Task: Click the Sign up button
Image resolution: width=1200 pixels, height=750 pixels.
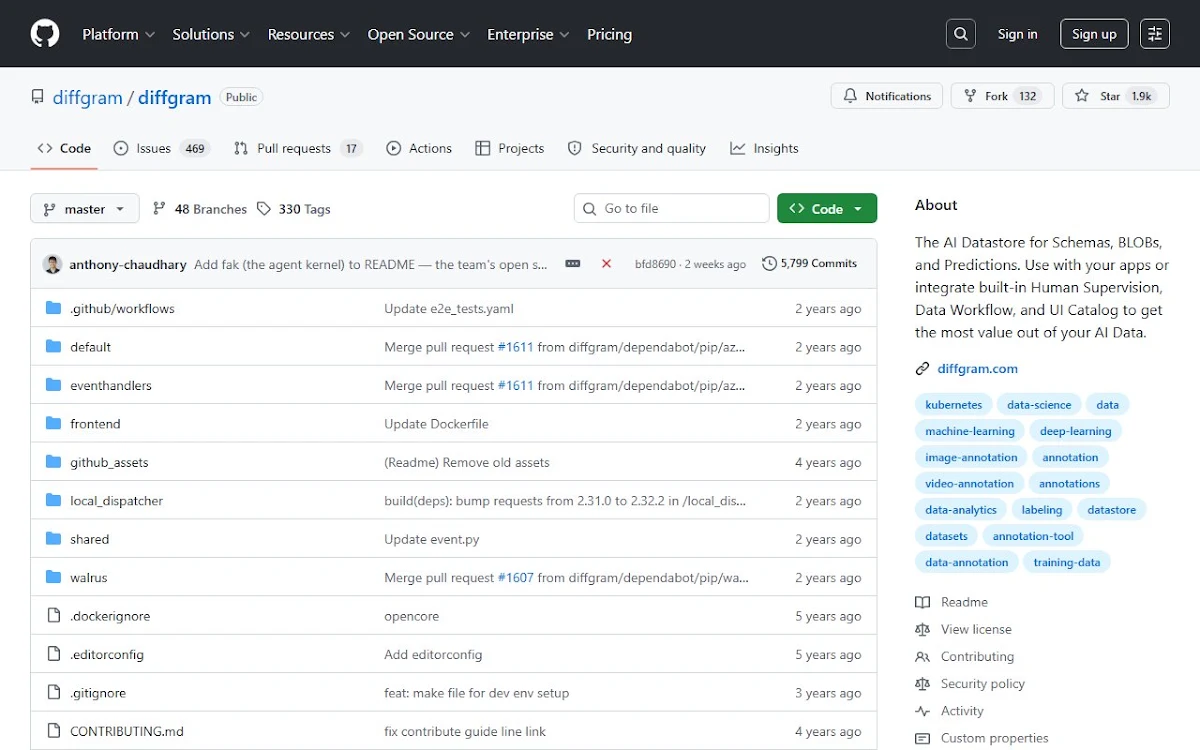Action: [1094, 34]
